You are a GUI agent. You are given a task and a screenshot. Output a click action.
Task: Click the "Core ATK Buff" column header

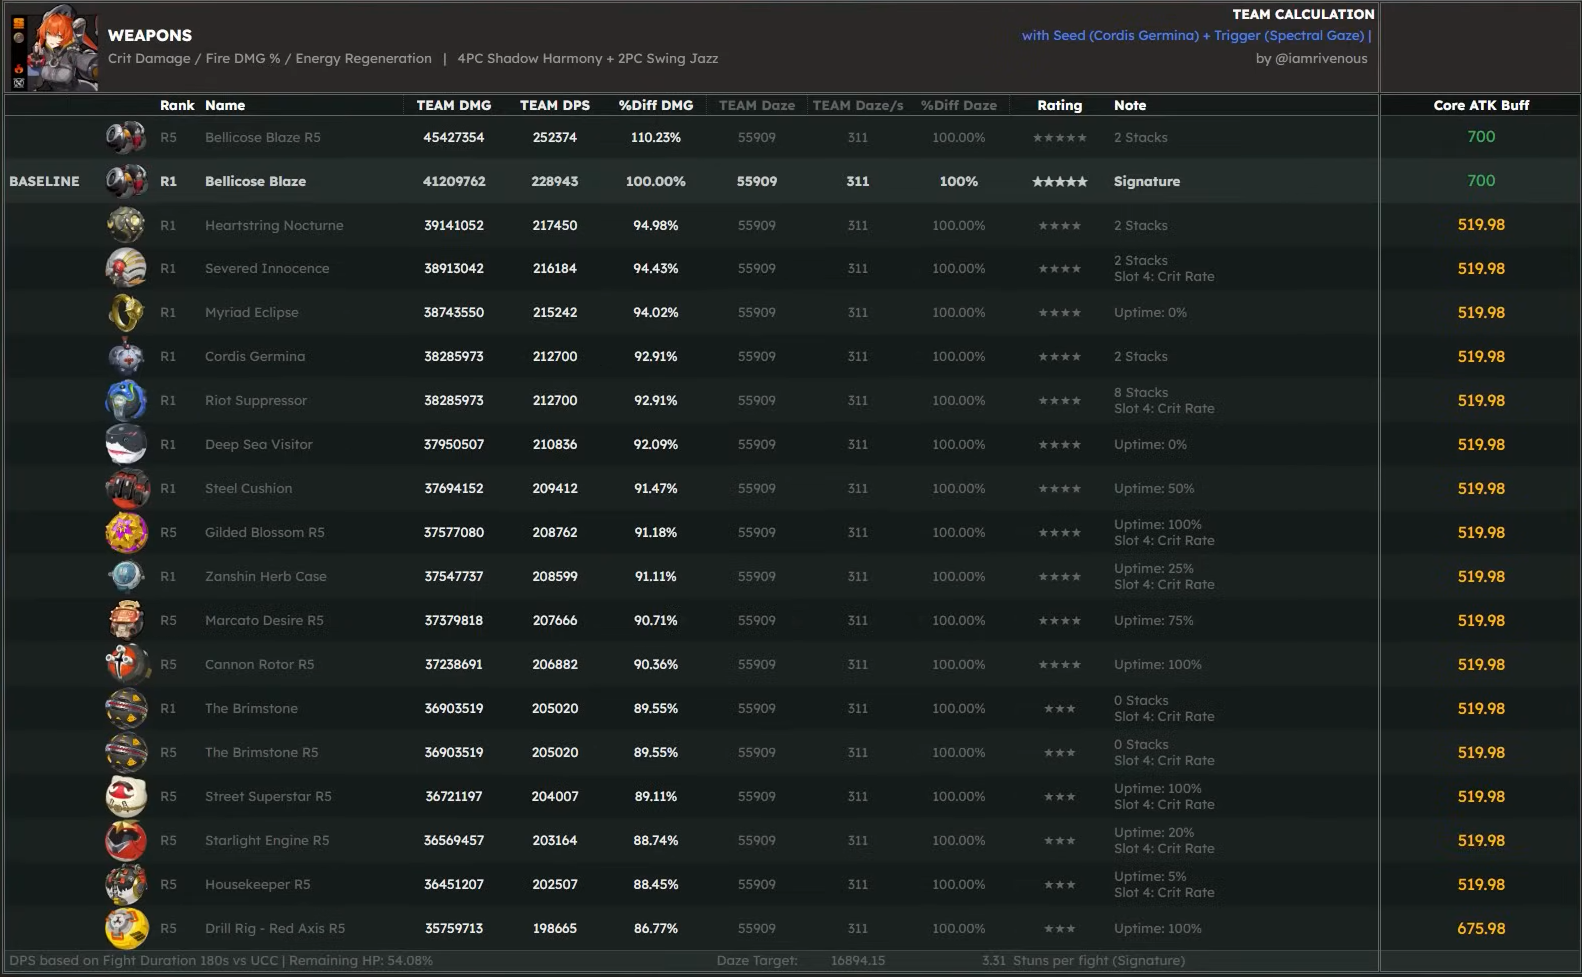coord(1481,105)
